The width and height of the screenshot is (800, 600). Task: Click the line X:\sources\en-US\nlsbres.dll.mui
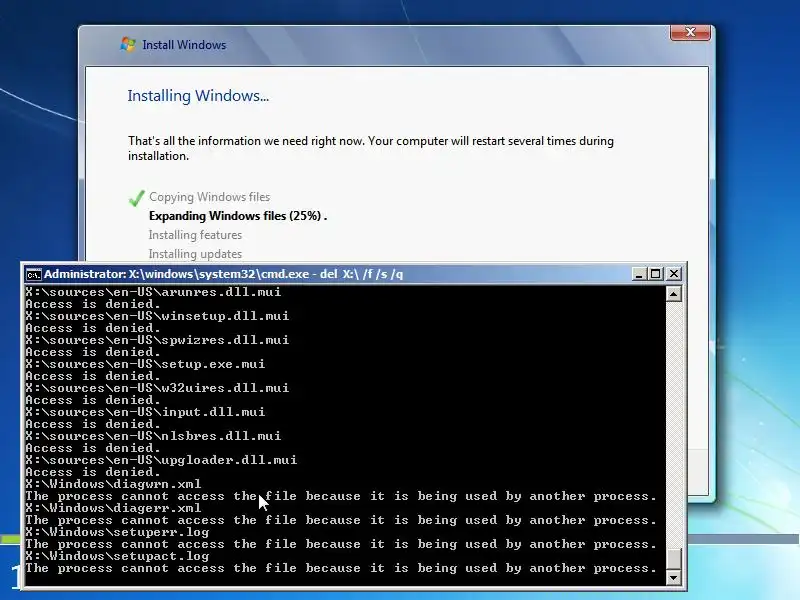153,436
